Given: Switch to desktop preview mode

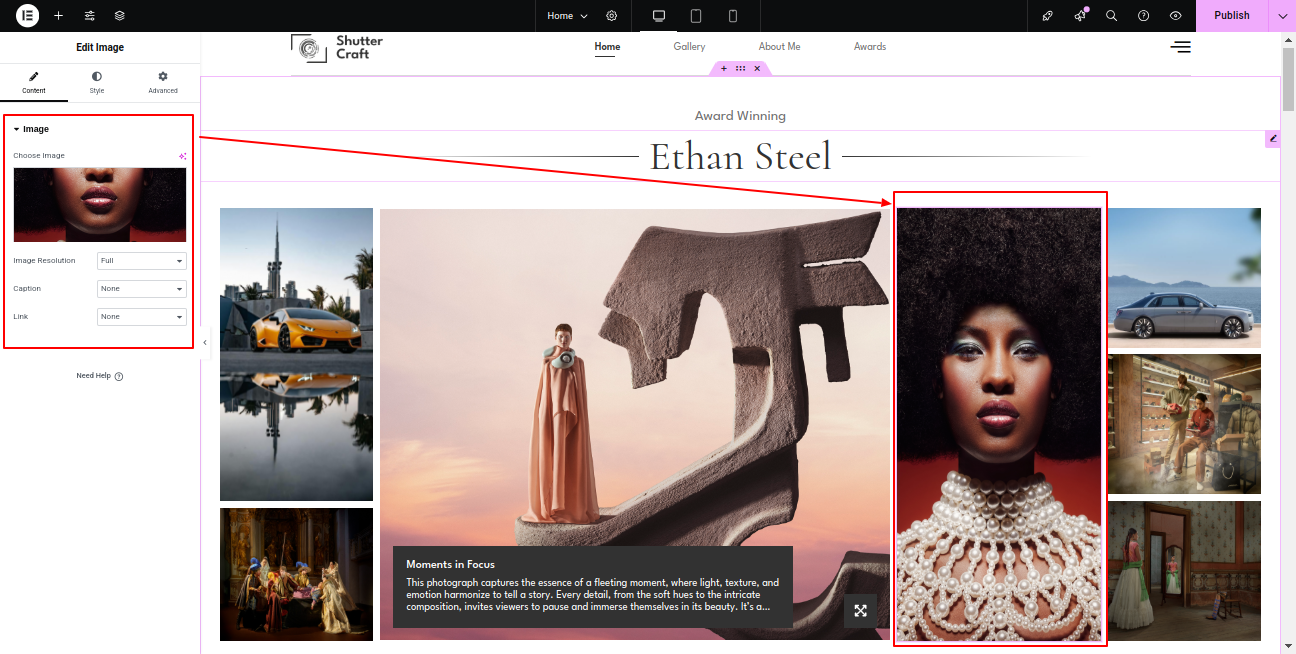Looking at the screenshot, I should pos(659,16).
